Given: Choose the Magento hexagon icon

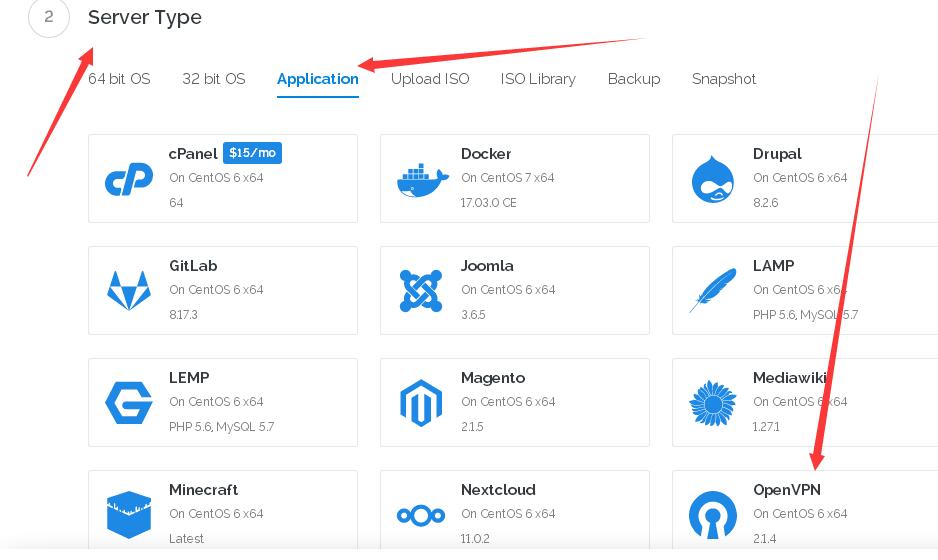Looking at the screenshot, I should (421, 403).
